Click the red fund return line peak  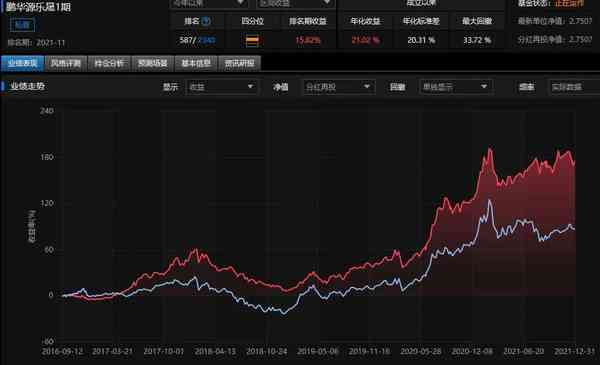pos(489,149)
